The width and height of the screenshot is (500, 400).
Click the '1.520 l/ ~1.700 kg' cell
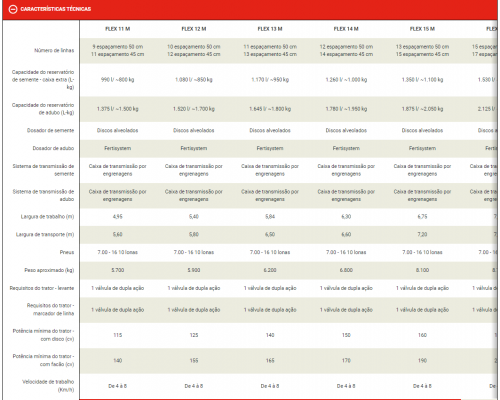coord(194,109)
